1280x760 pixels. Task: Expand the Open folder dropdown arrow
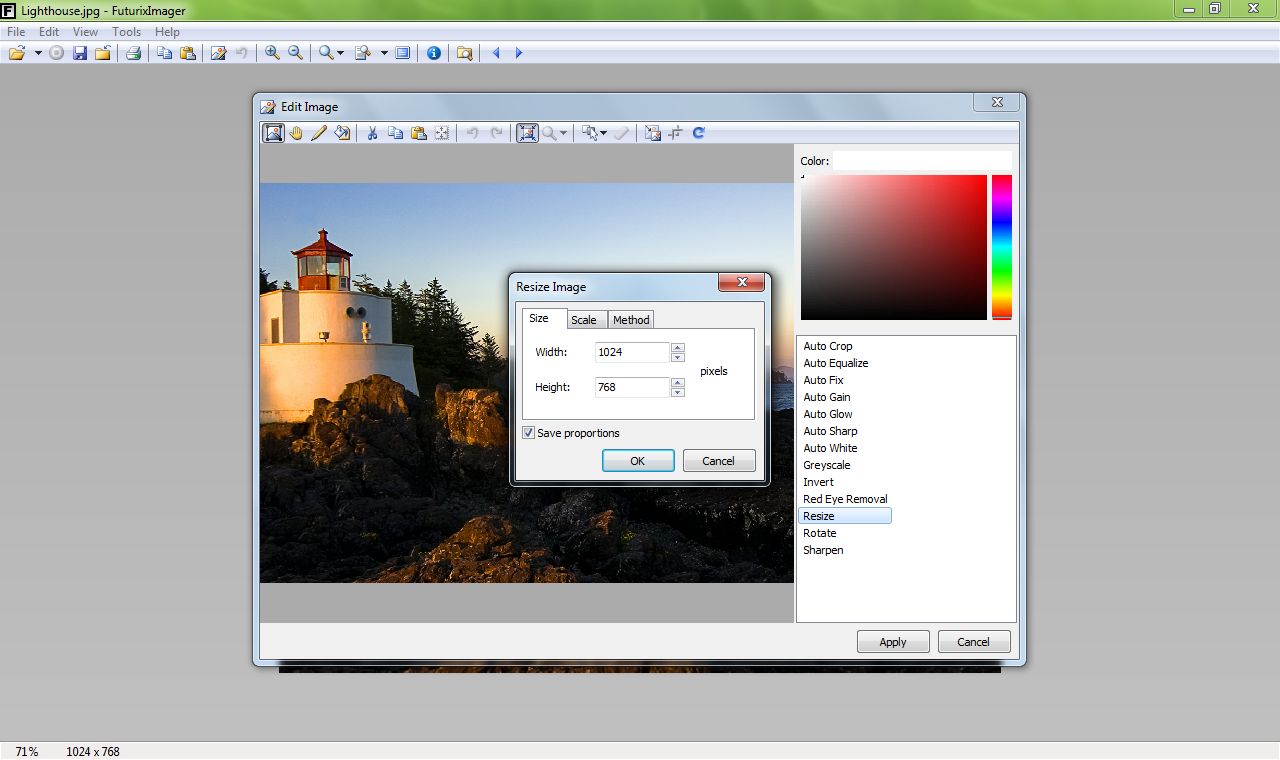(38, 53)
